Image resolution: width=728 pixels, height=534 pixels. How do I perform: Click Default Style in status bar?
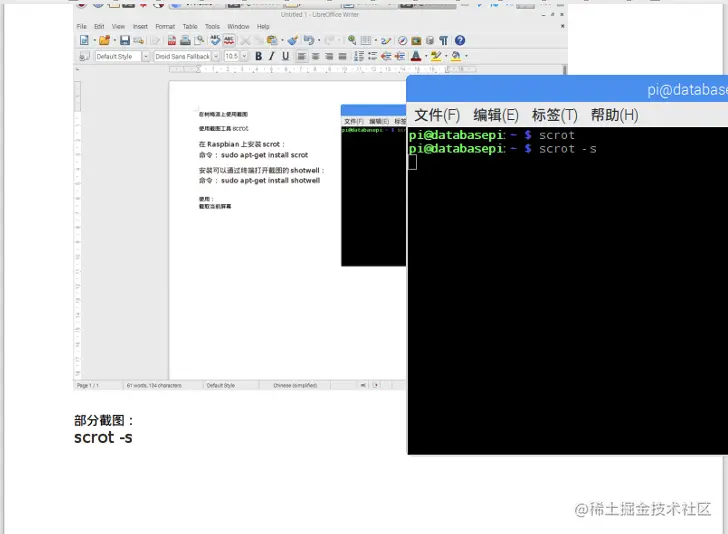pos(221,385)
